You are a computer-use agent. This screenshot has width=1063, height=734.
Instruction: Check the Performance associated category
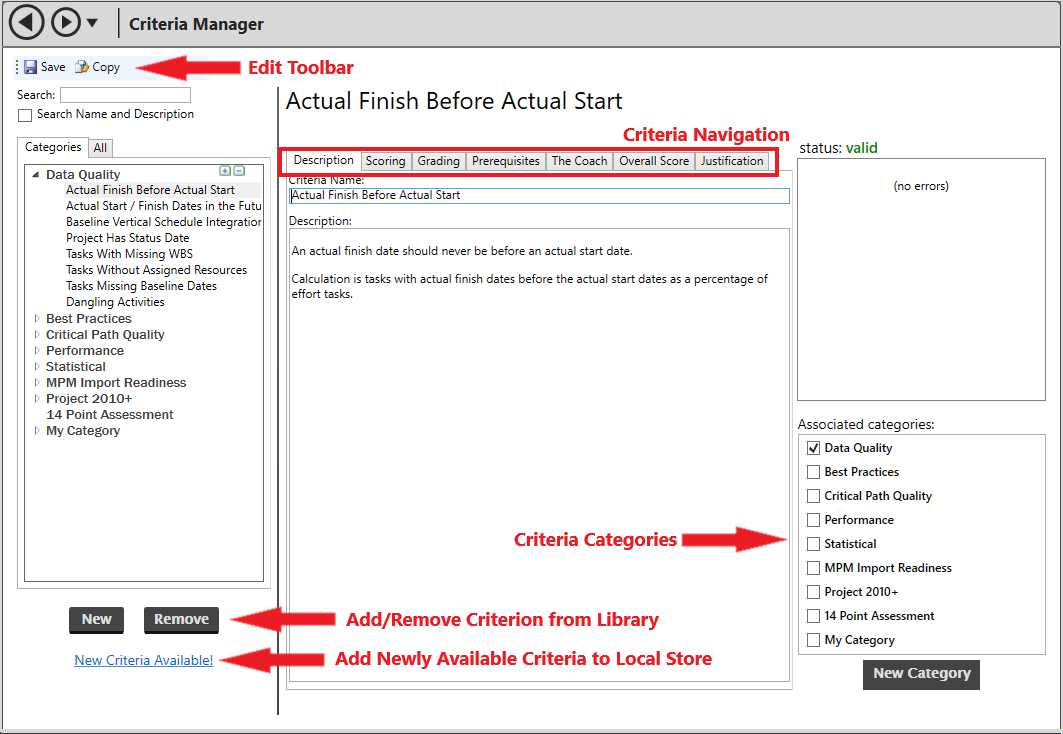[x=813, y=520]
